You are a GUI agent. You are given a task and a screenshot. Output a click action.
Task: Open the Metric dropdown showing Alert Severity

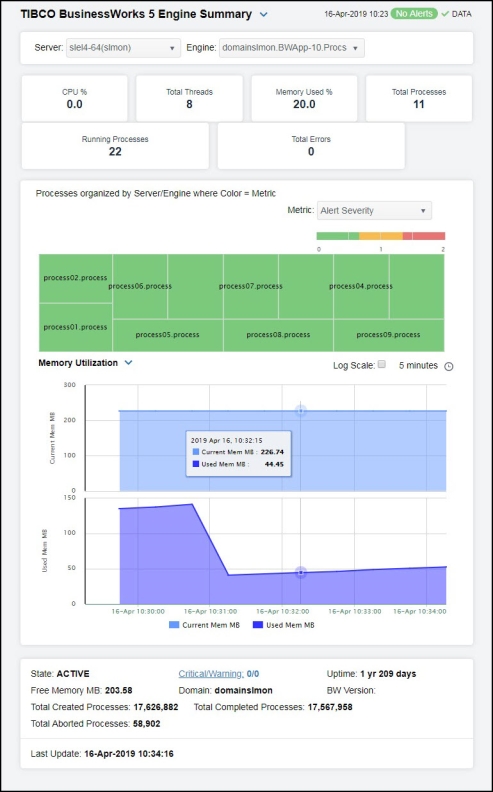tap(374, 211)
